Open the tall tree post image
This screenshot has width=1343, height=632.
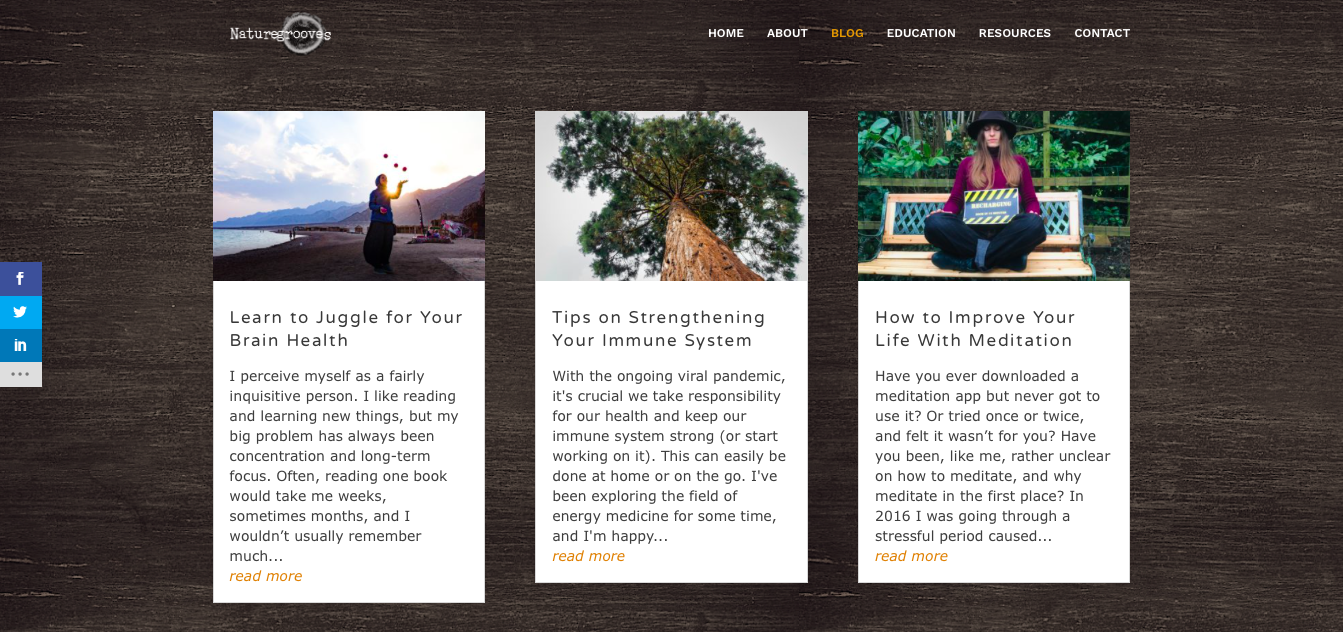(671, 196)
